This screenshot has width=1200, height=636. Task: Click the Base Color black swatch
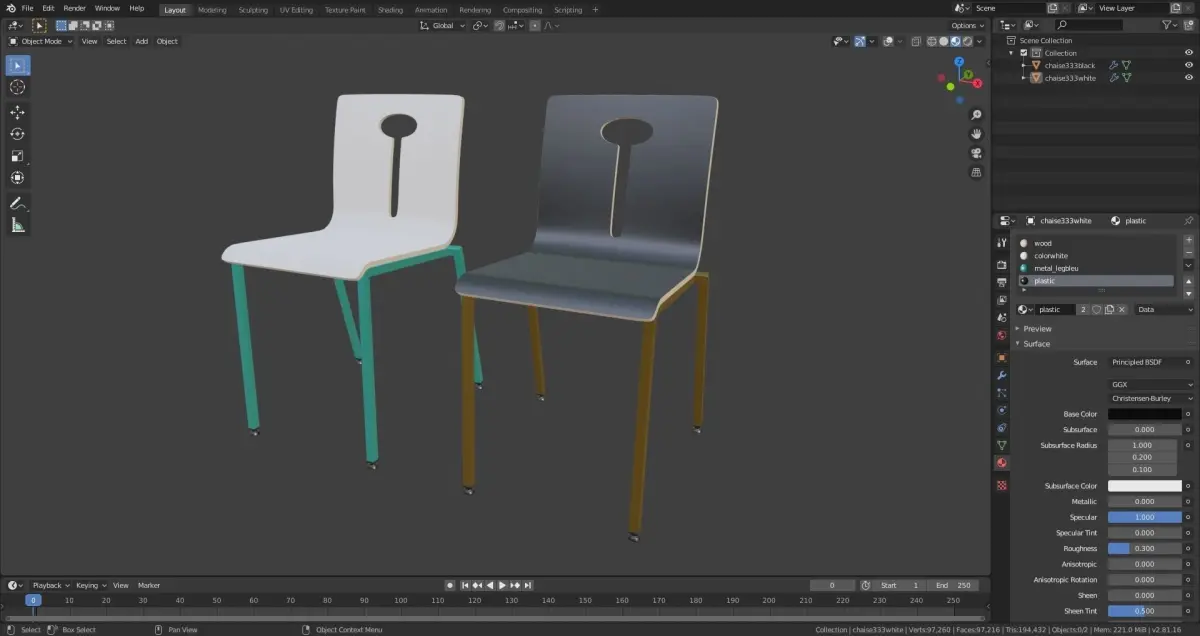(1144, 414)
